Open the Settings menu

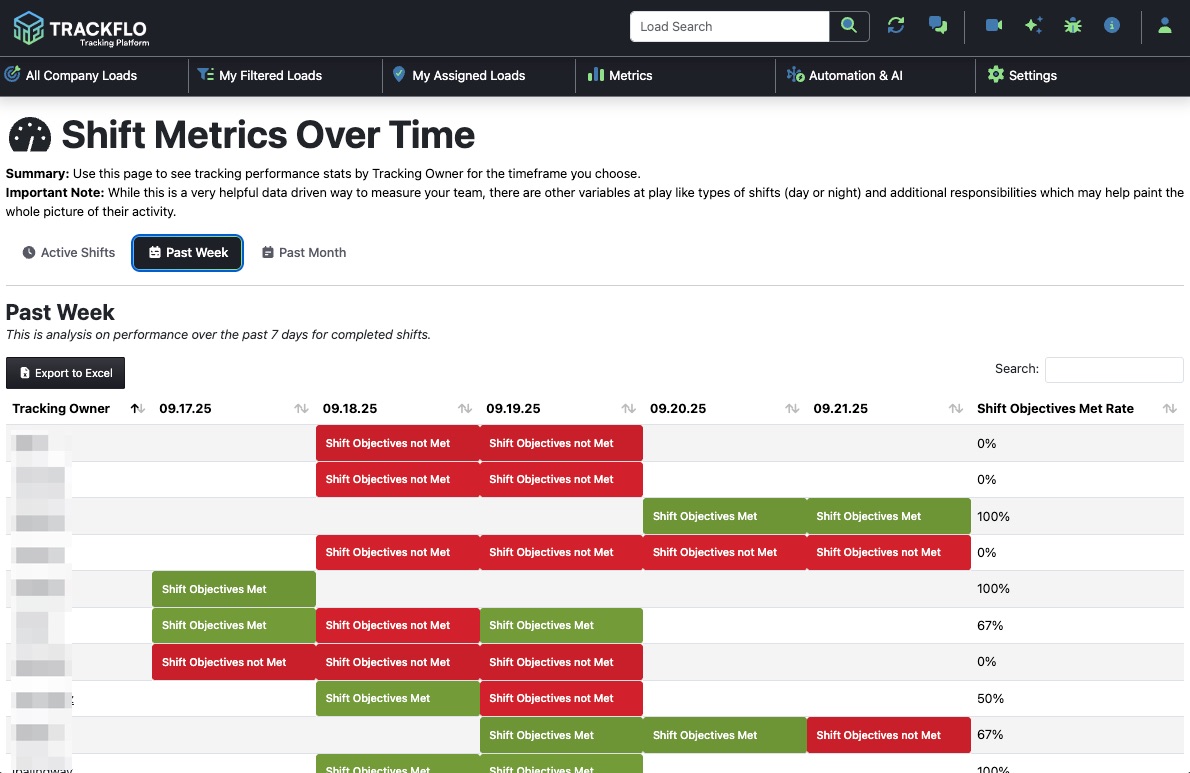1022,75
